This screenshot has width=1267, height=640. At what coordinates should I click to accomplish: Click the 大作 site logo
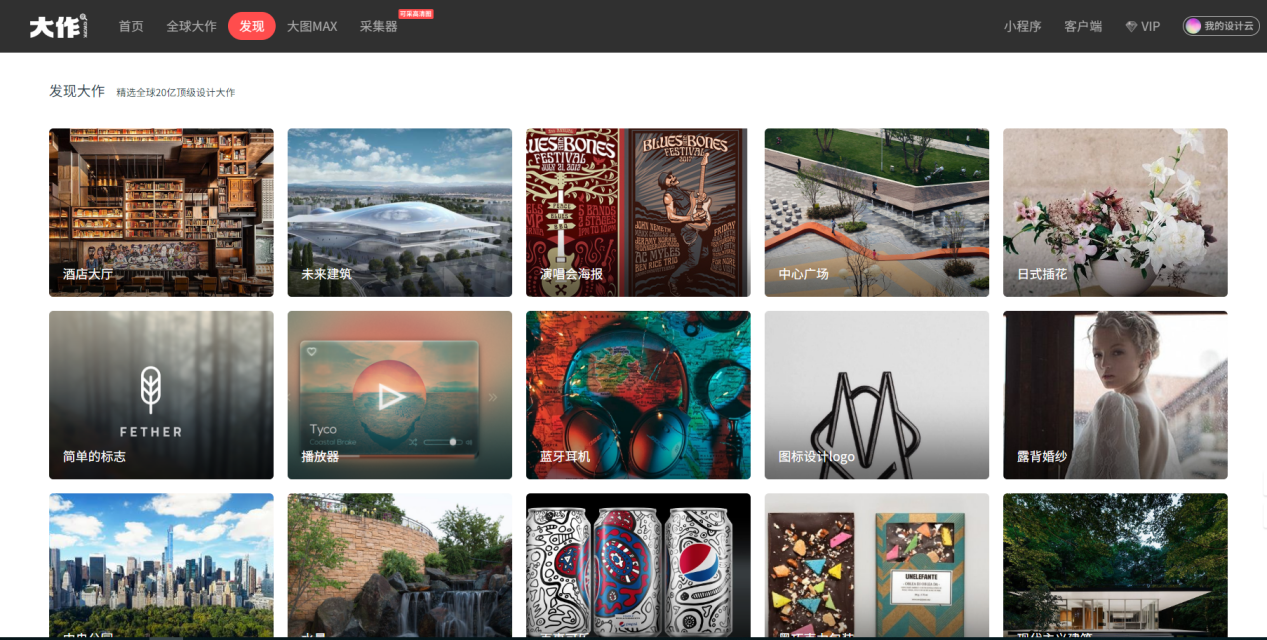point(59,26)
